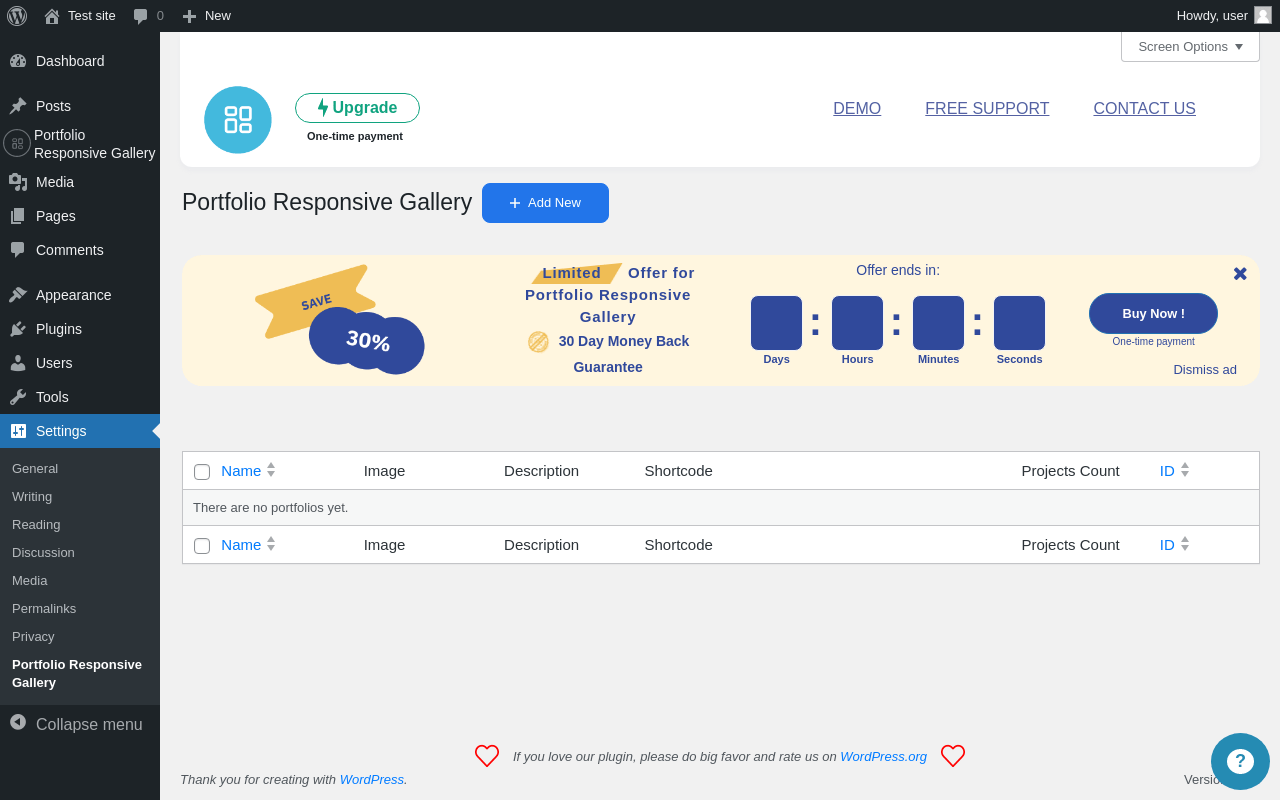Click the Plugins plug icon

(18, 329)
